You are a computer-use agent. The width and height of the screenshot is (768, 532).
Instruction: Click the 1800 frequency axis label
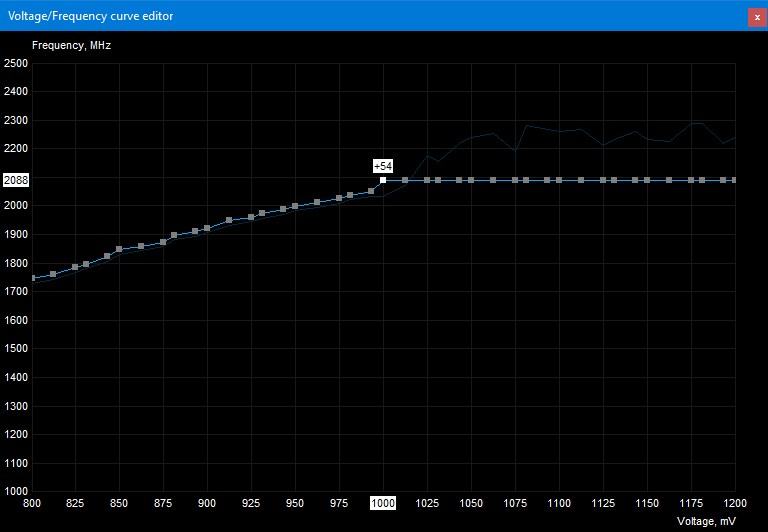point(16,263)
